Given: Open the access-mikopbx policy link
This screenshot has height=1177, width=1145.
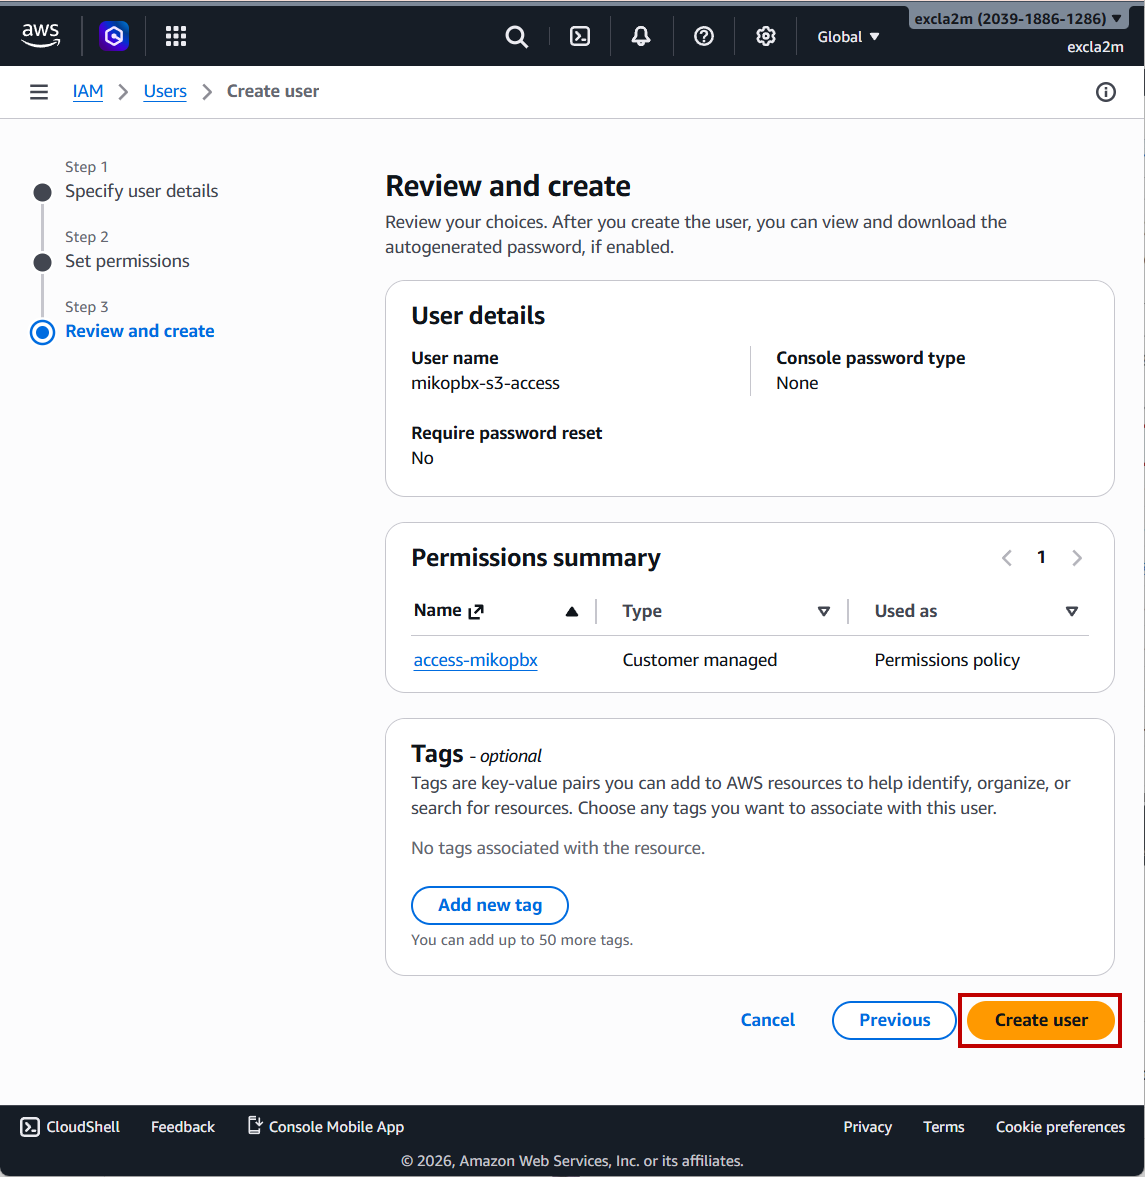Looking at the screenshot, I should point(476,660).
